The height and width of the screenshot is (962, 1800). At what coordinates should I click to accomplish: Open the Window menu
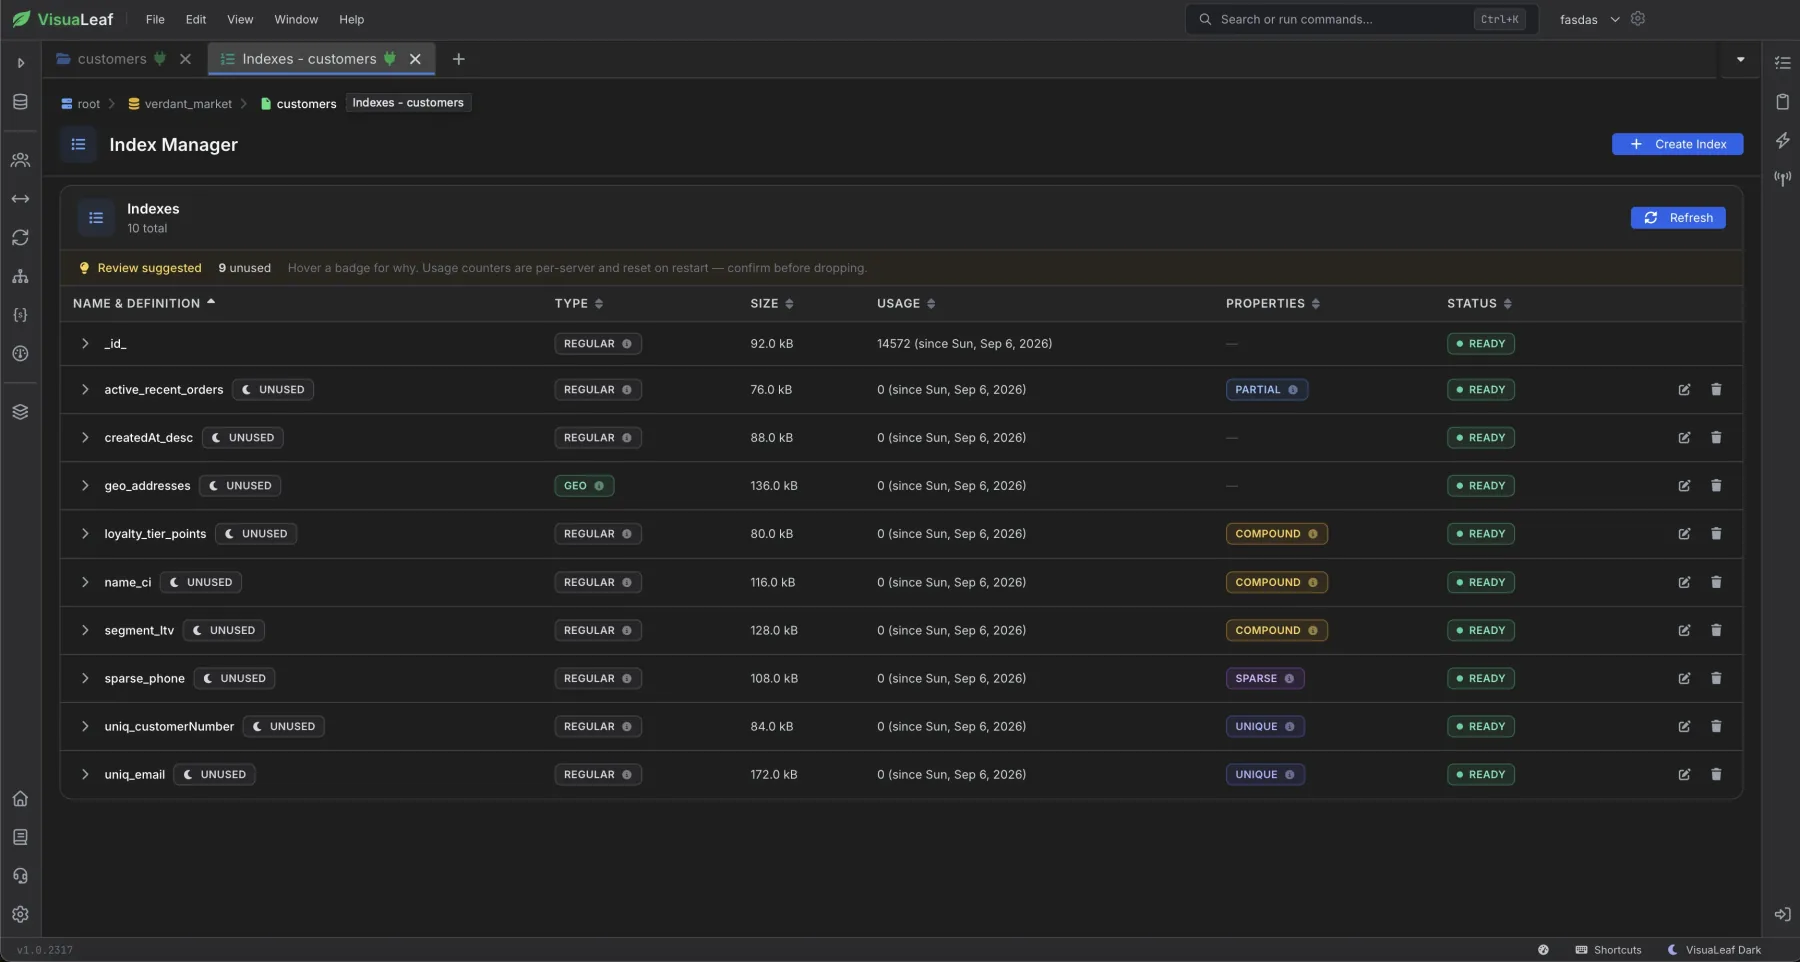296,19
